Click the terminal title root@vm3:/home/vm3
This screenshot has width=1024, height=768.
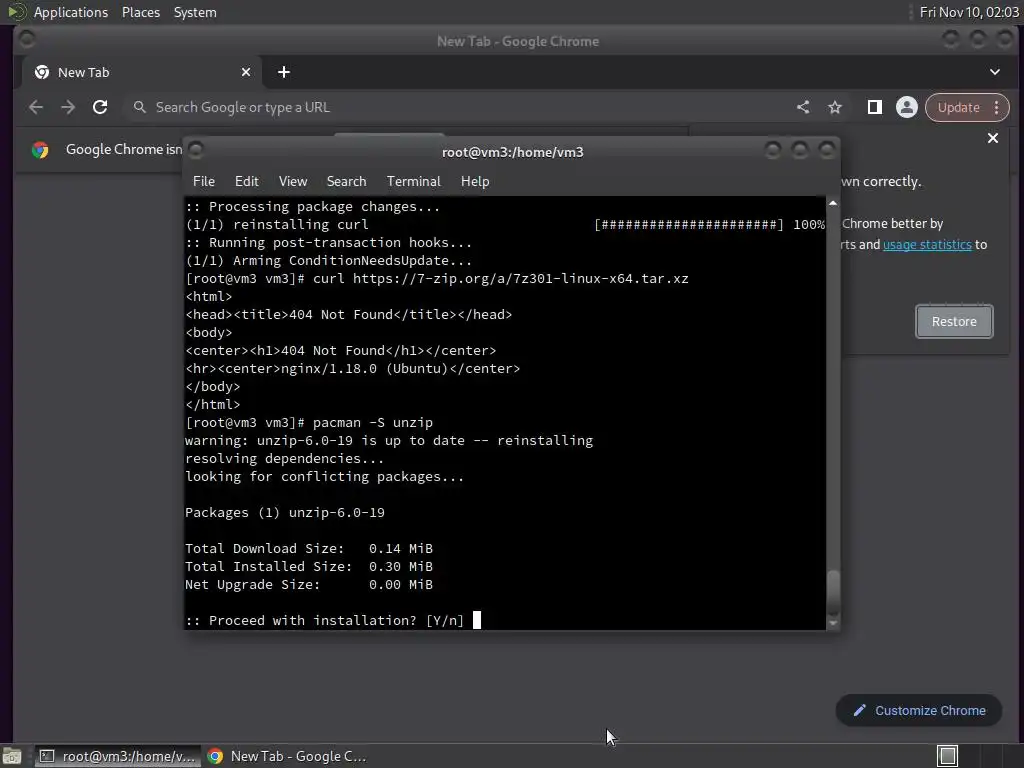point(513,152)
